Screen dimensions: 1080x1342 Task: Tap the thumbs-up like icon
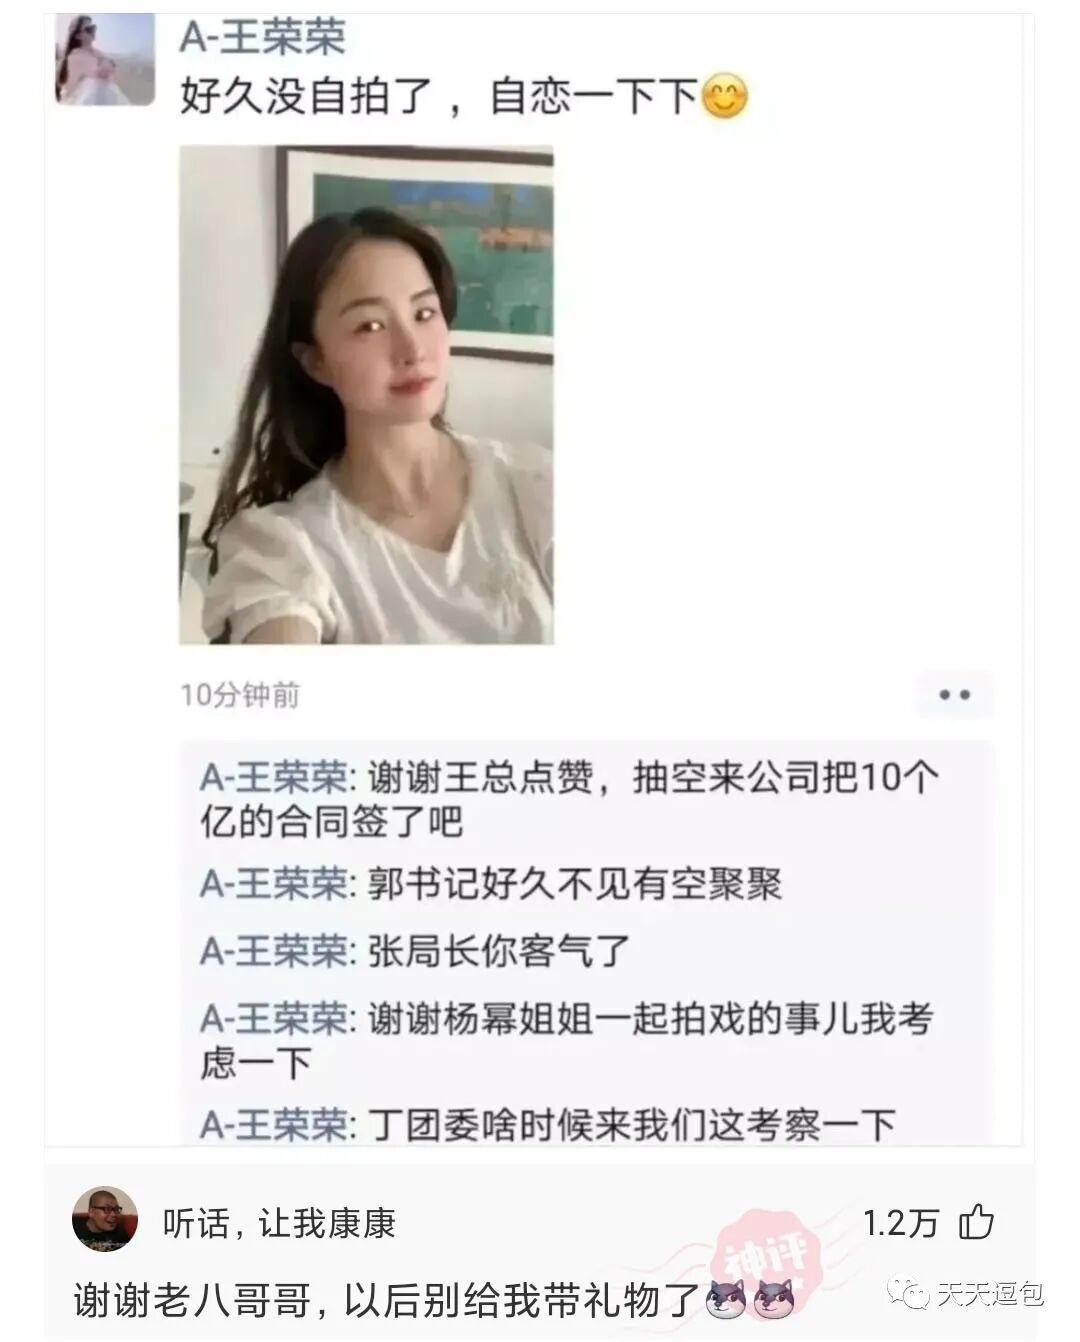[976, 1222]
